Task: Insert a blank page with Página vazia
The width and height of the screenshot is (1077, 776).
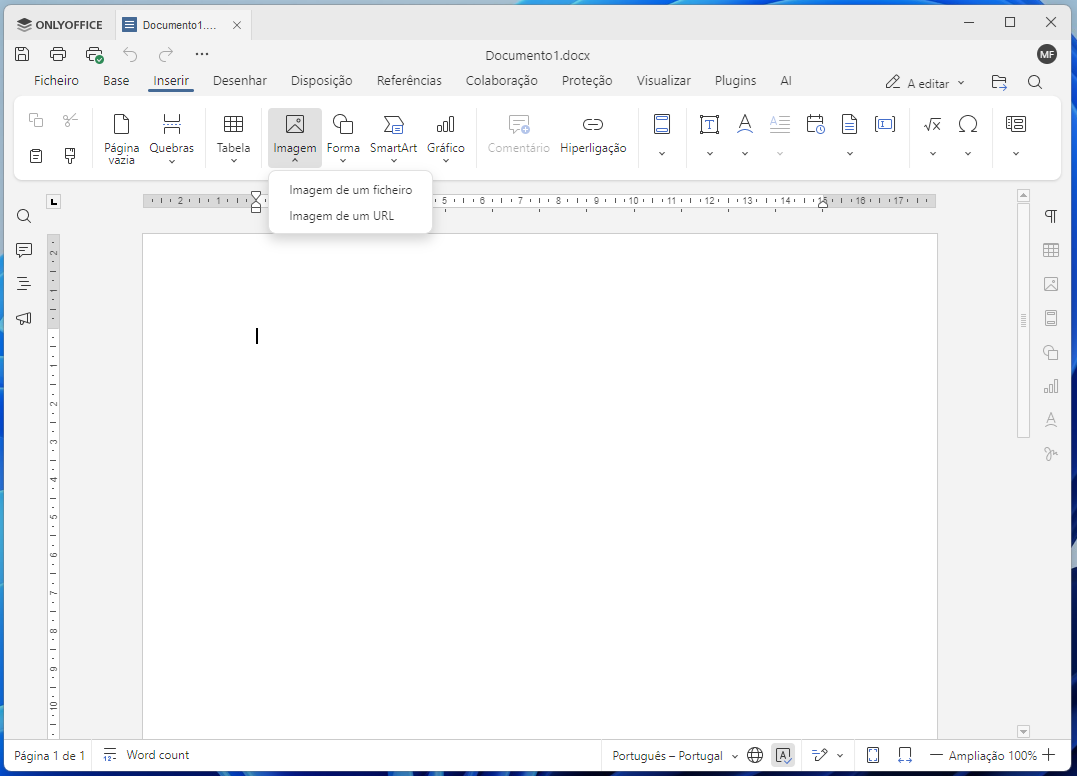Action: pos(121,136)
